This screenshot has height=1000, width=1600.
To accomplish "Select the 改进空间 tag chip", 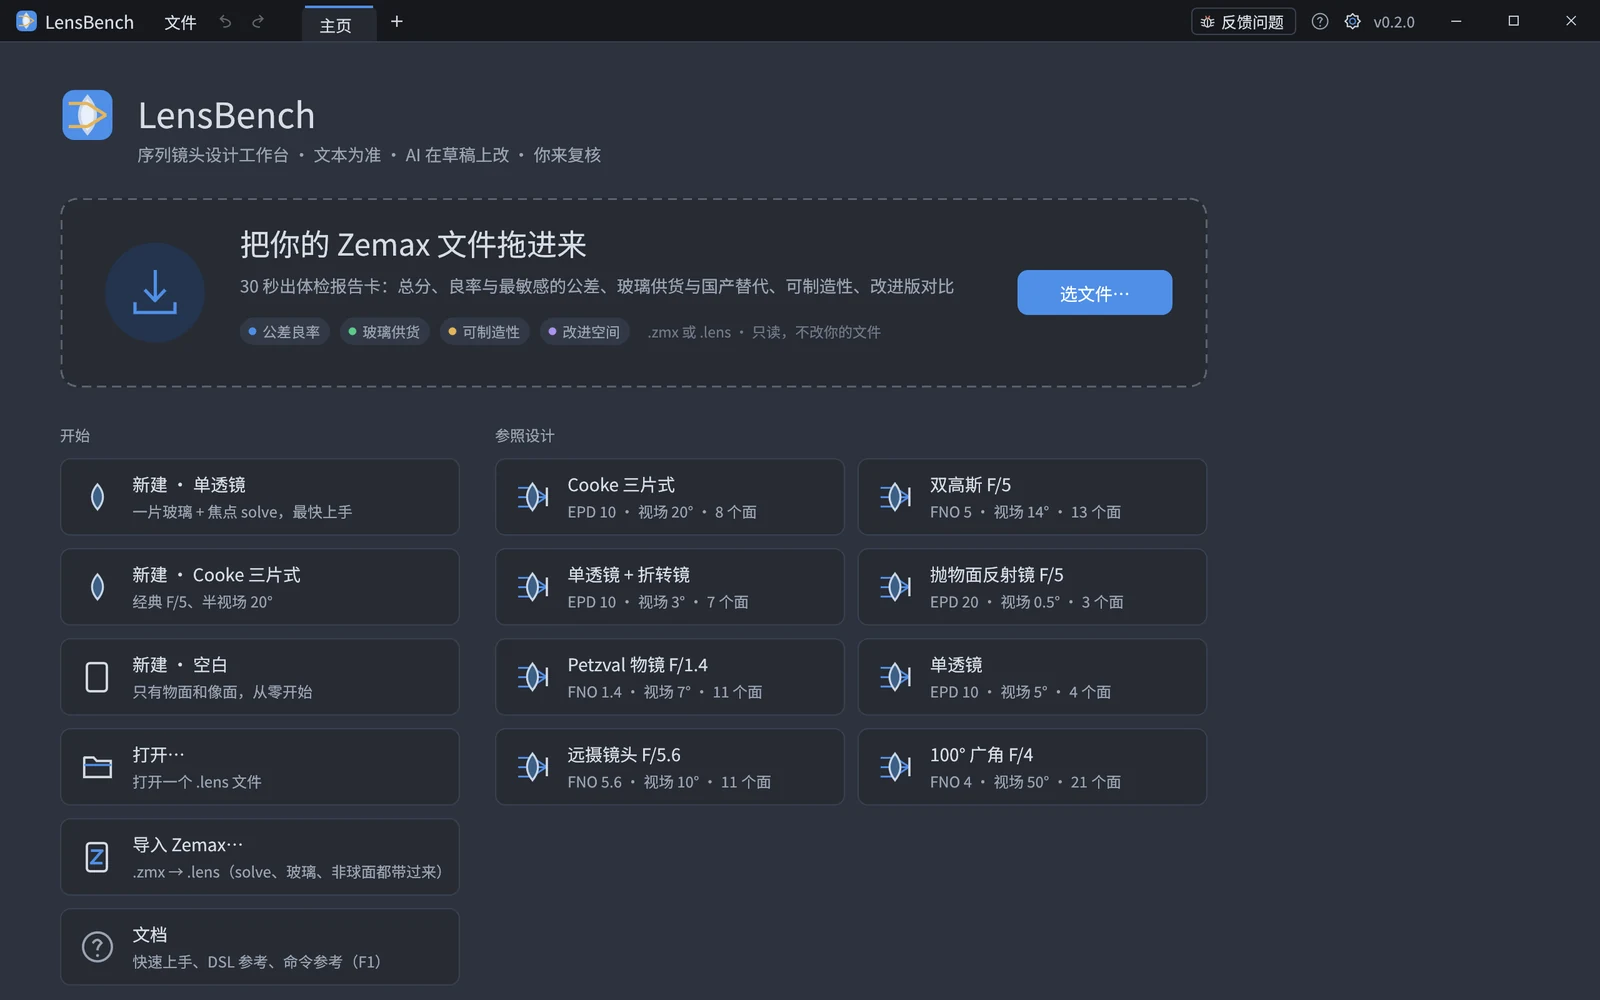I will pyautogui.click(x=584, y=332).
